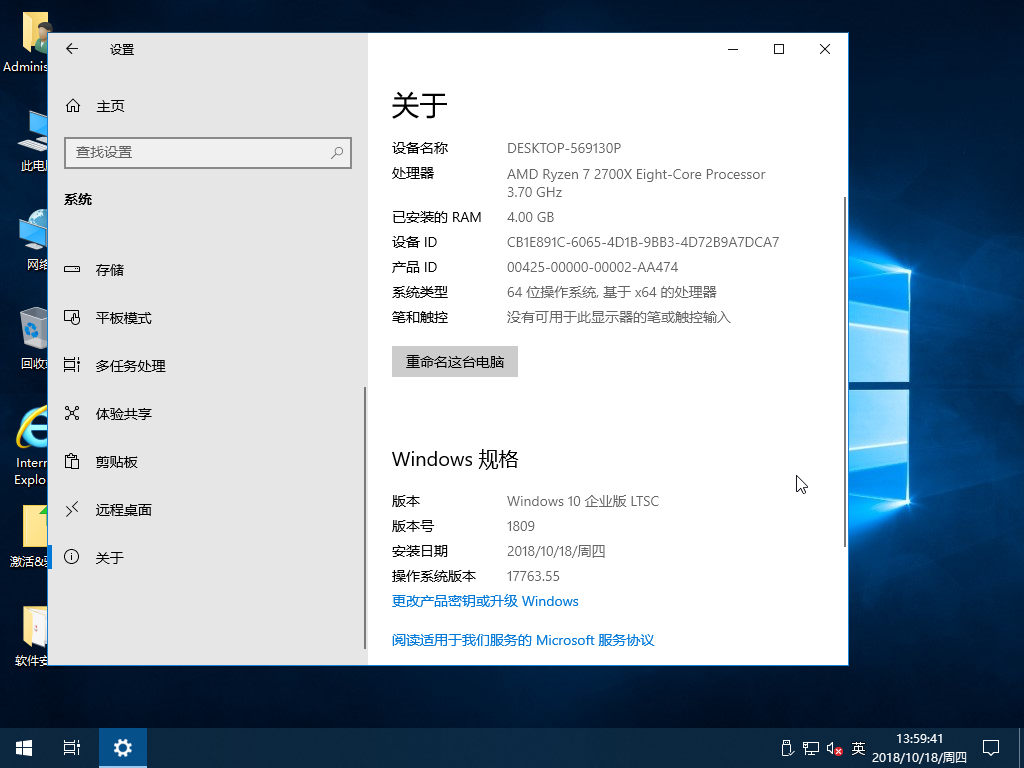Image resolution: width=1024 pixels, height=768 pixels.
Task: Click the 剪贴板 clipboard icon
Action: click(x=72, y=461)
